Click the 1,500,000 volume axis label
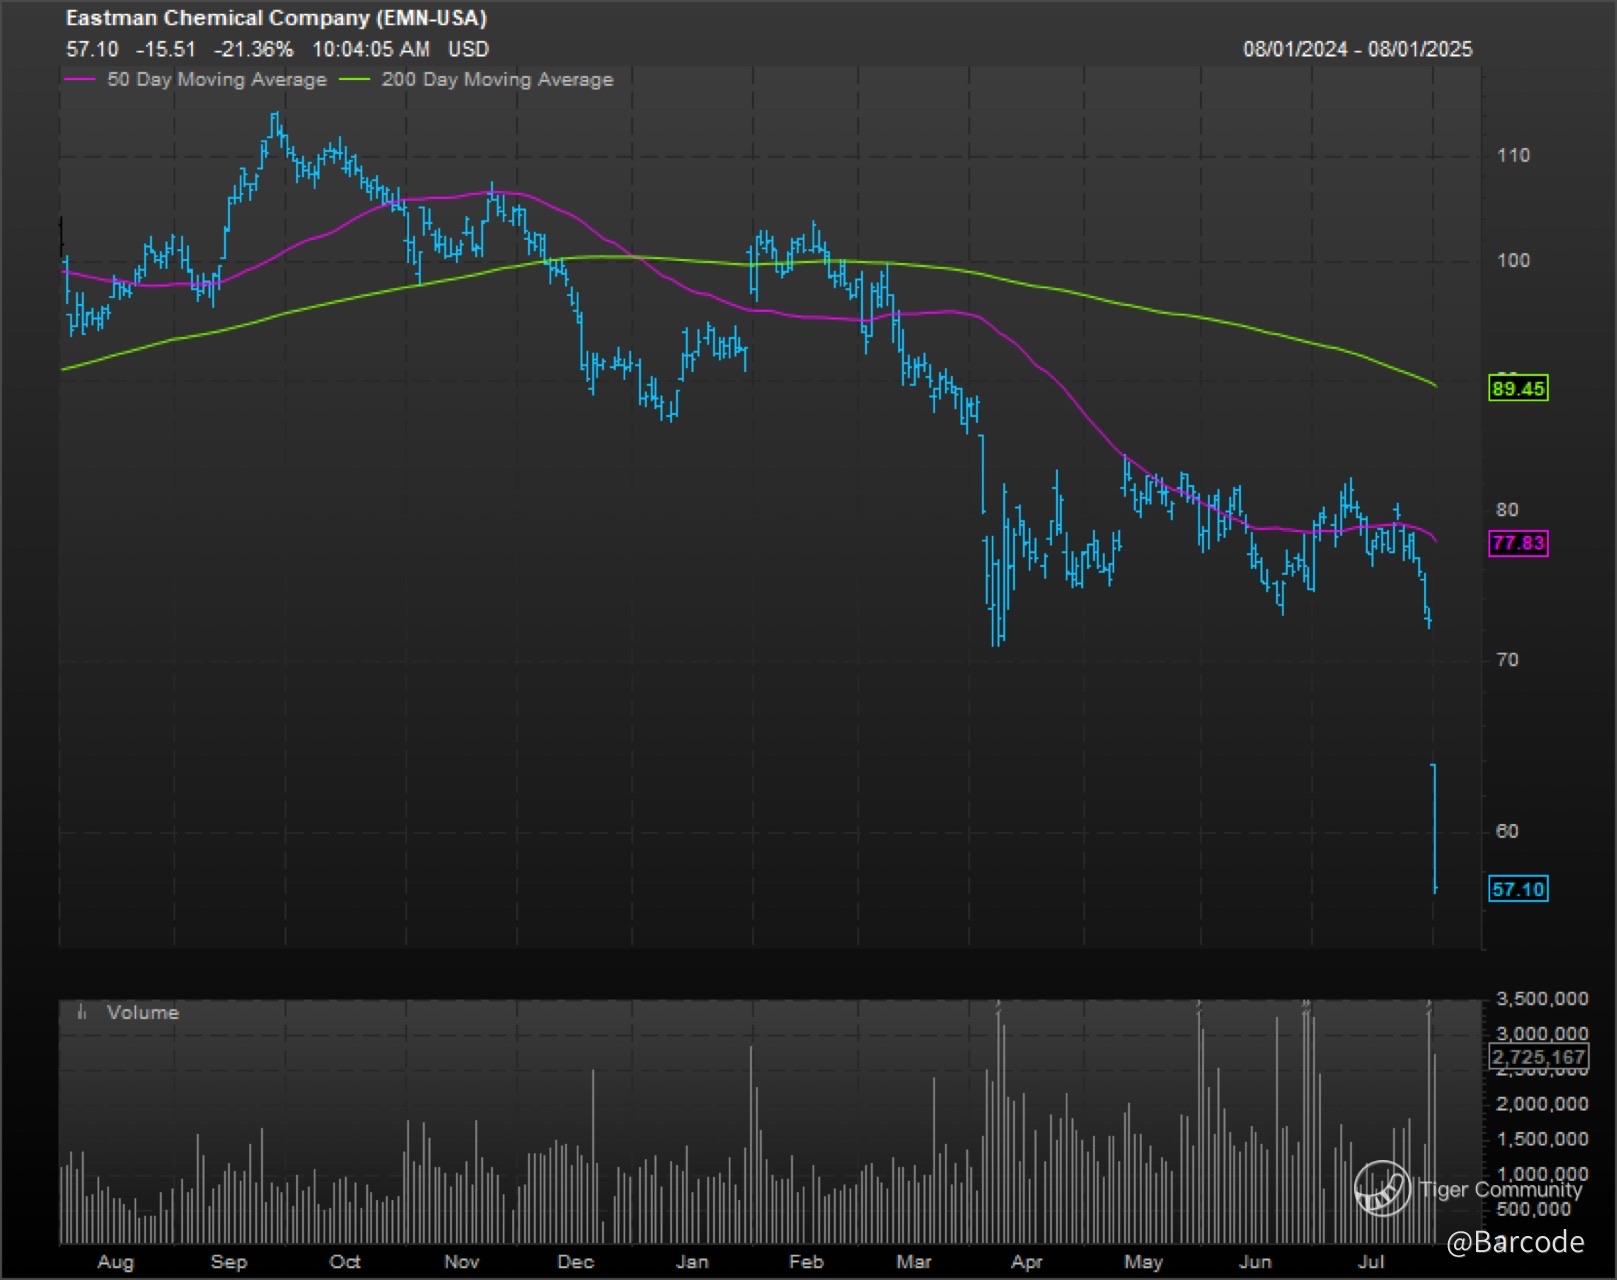Image resolution: width=1617 pixels, height=1280 pixels. coord(1542,1139)
